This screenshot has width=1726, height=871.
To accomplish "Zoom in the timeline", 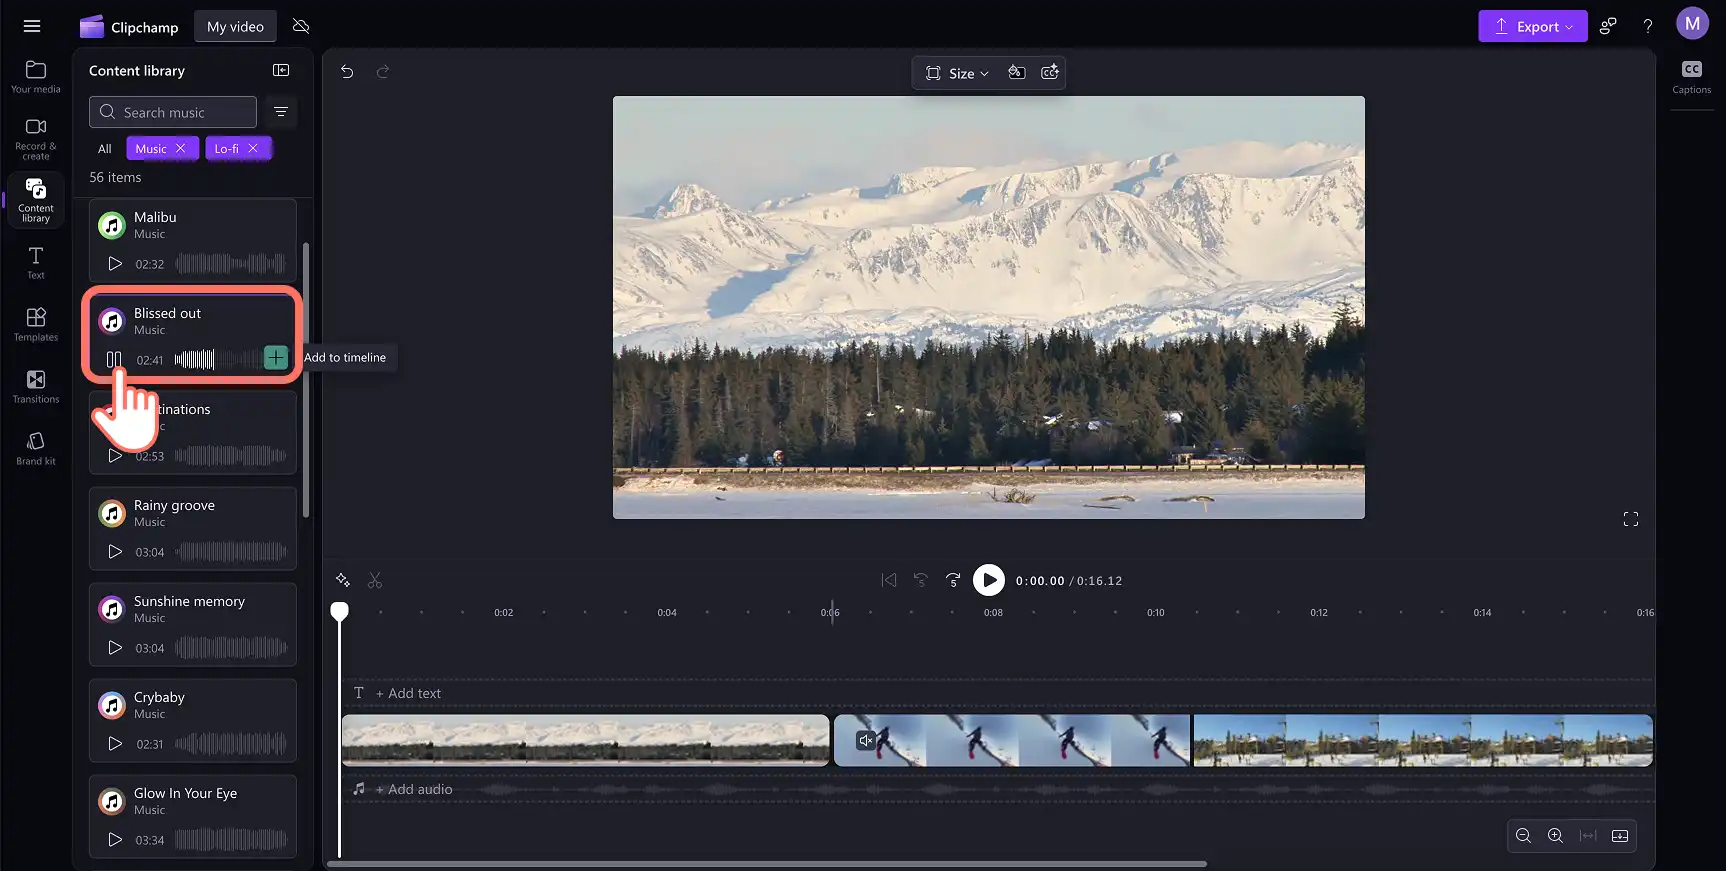I will tap(1555, 836).
